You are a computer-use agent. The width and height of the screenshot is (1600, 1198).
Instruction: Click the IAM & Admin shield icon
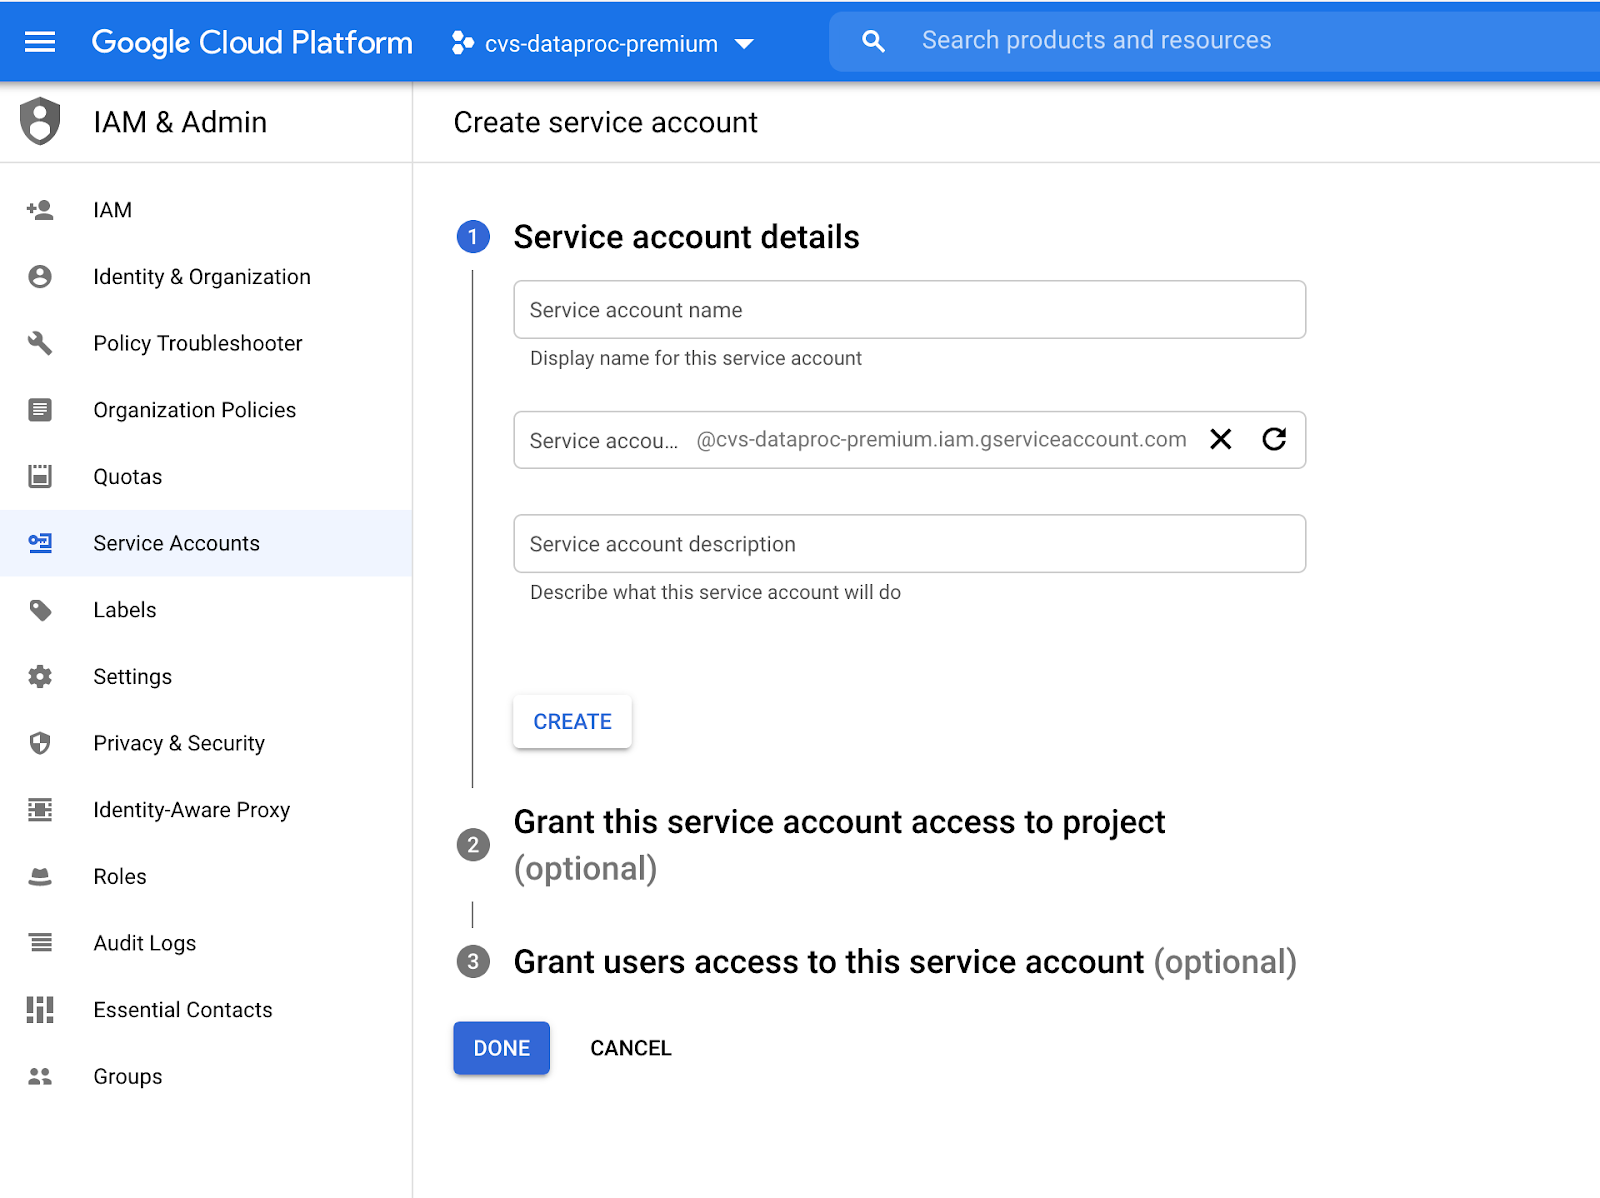[40, 122]
